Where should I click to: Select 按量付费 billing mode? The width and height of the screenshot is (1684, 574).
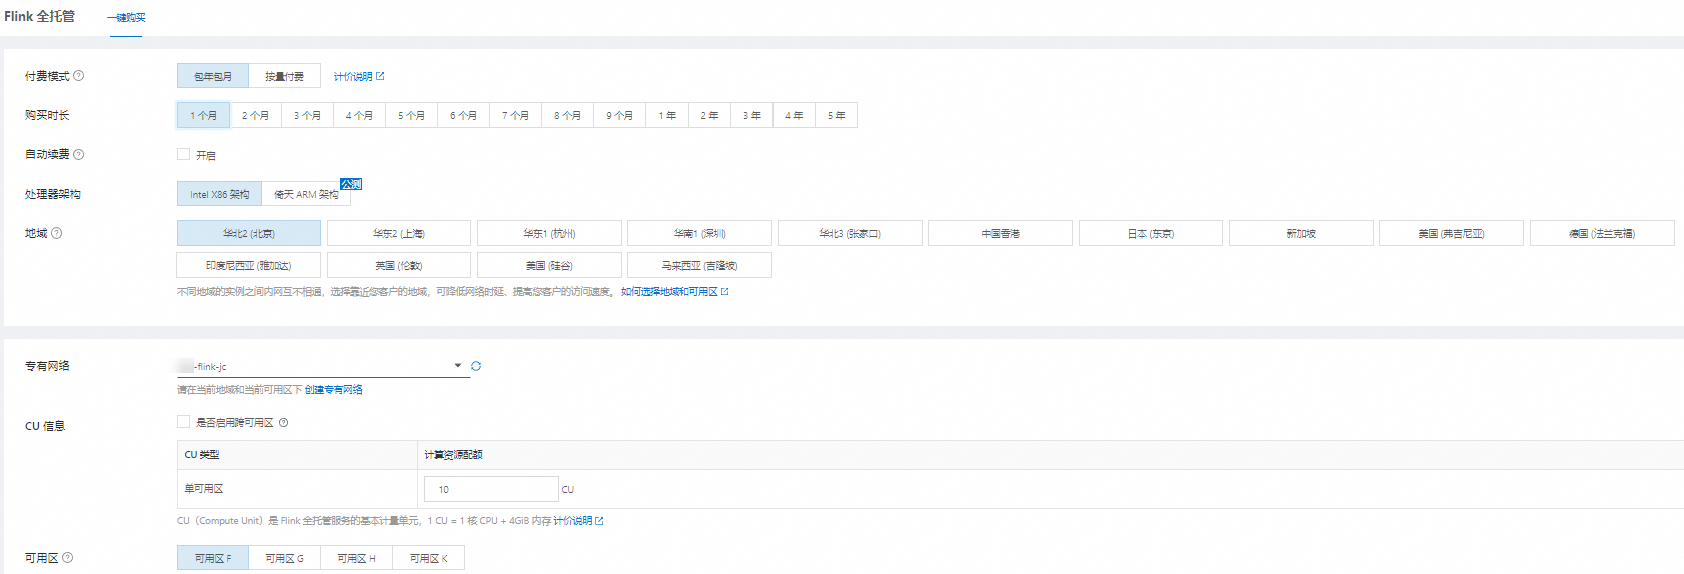coord(285,76)
